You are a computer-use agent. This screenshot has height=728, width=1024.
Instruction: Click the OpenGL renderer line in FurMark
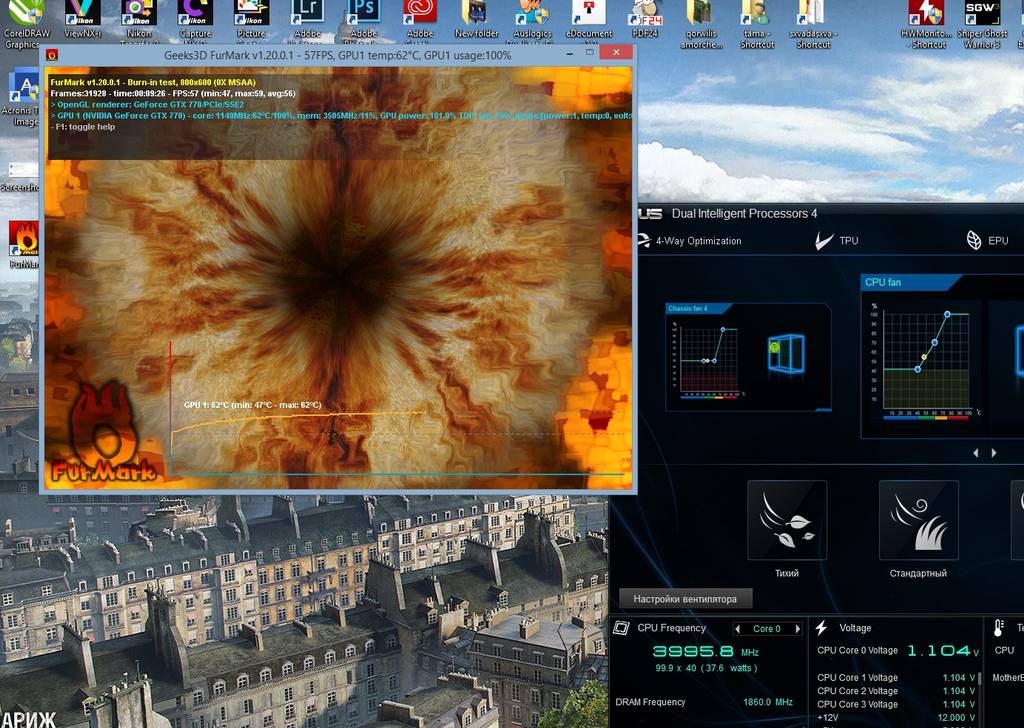point(148,104)
